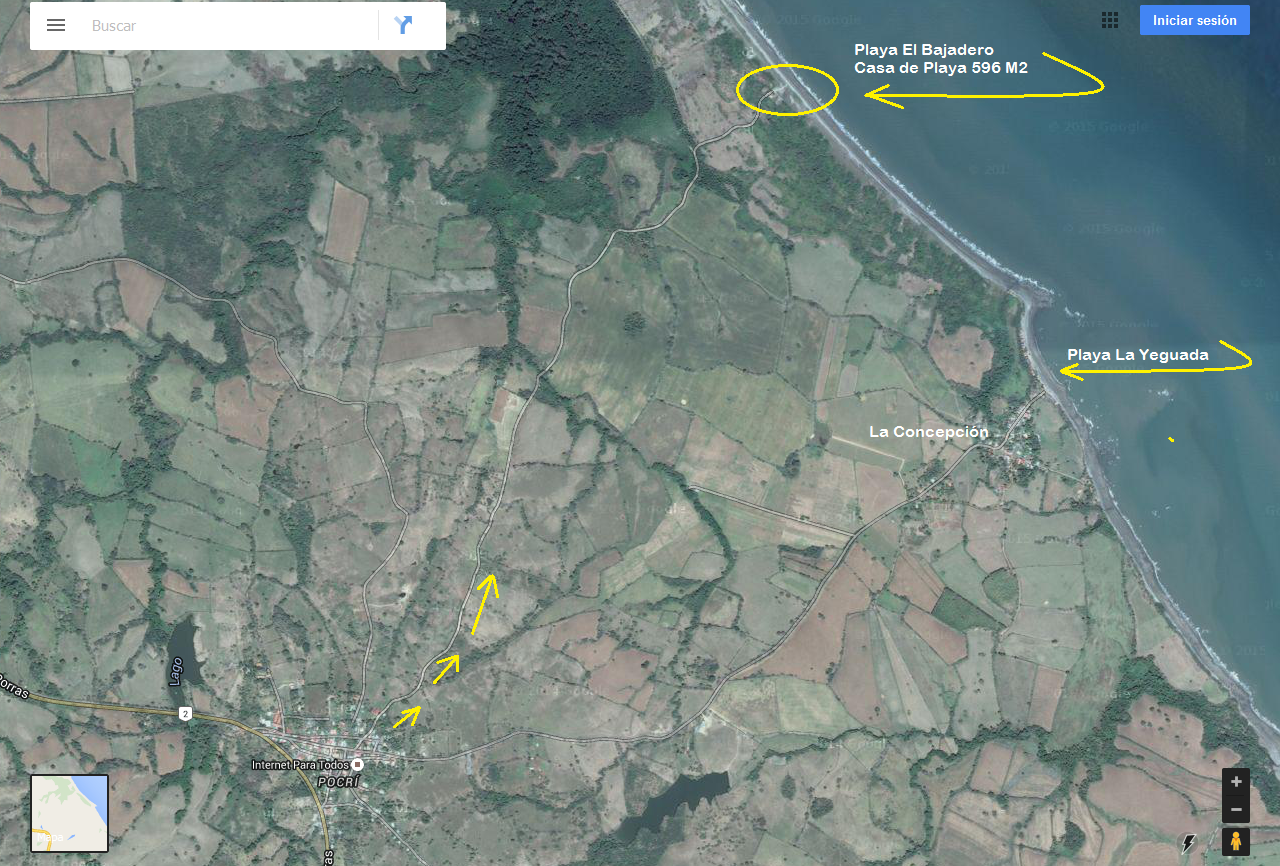
Task: Click the Lago label beside the lake
Action: pos(176,671)
